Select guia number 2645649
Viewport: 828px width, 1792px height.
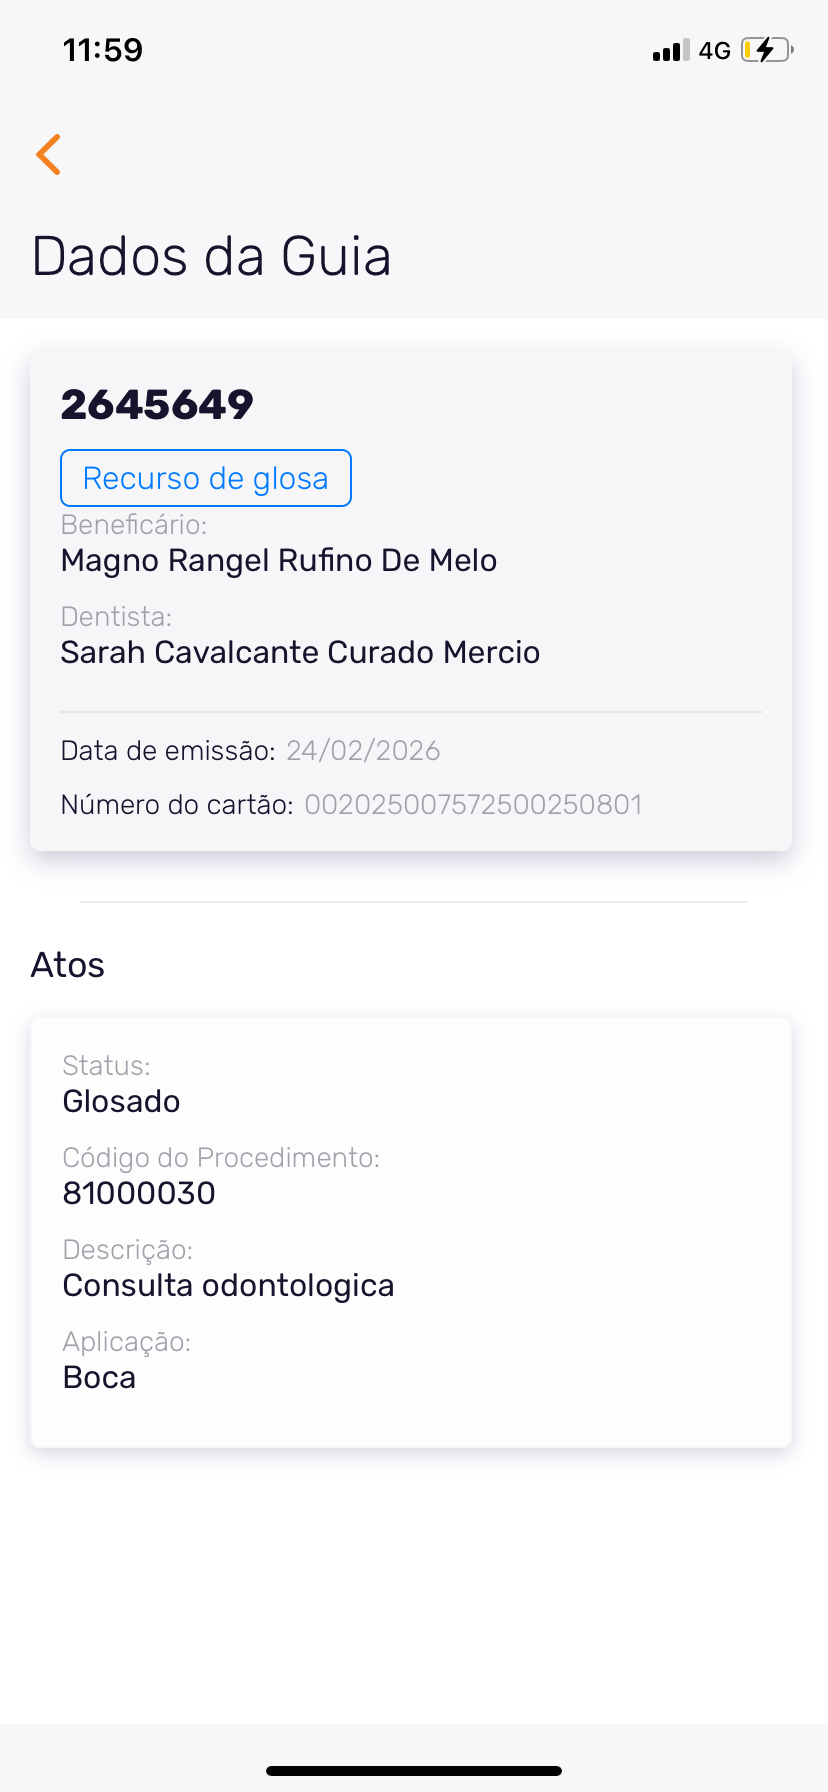157,405
